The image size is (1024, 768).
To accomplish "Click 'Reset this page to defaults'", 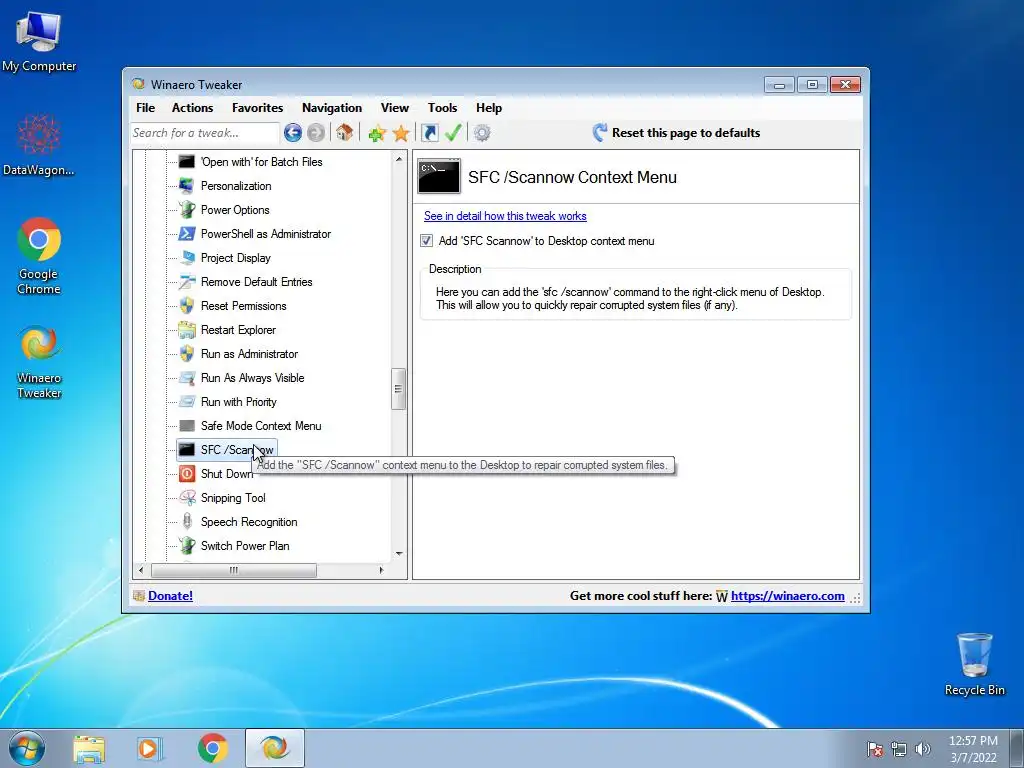I will click(x=677, y=133).
